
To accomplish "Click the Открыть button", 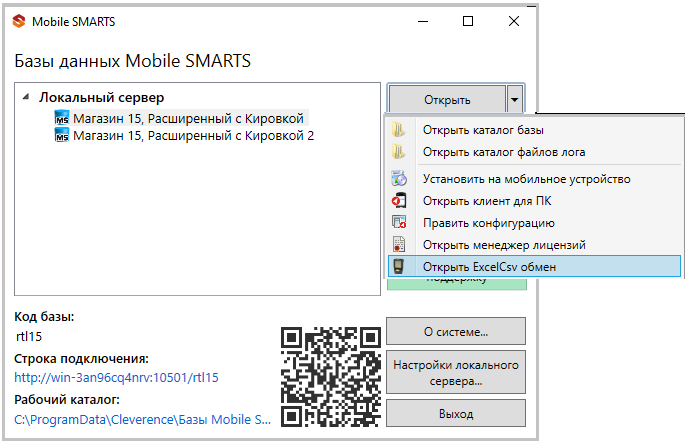I will (447, 99).
